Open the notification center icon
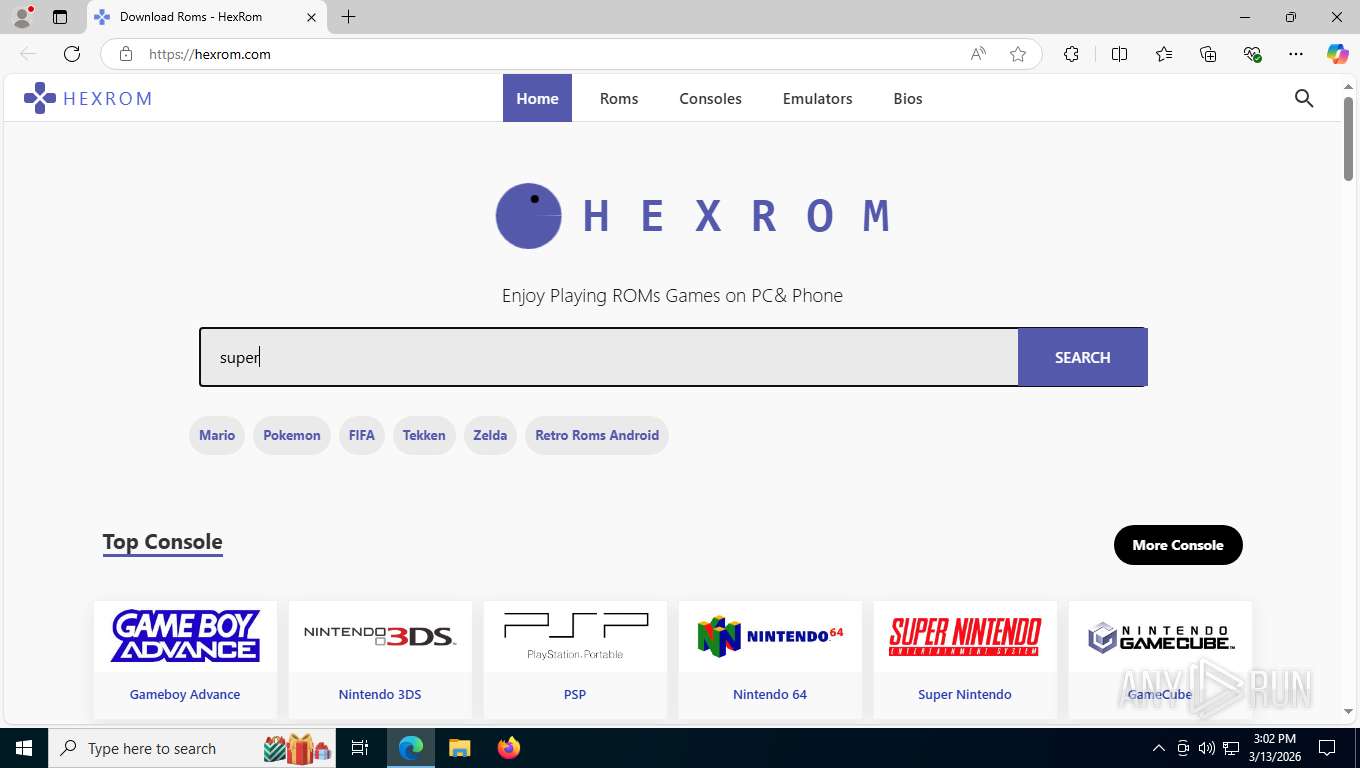Viewport: 1360px width, 768px height. tap(1327, 748)
